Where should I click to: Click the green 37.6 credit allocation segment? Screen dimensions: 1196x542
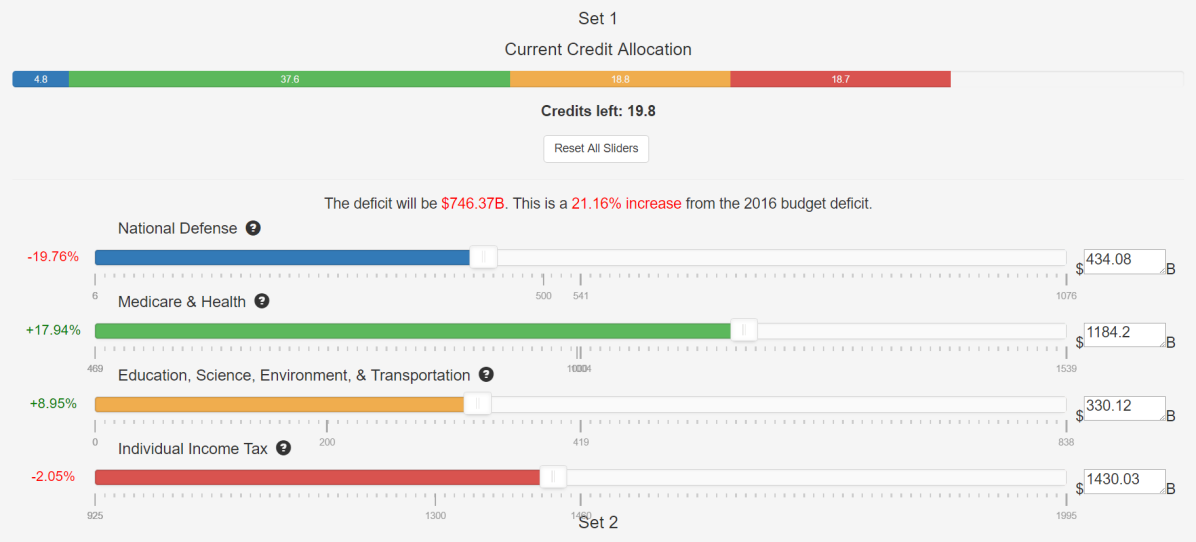coord(289,79)
